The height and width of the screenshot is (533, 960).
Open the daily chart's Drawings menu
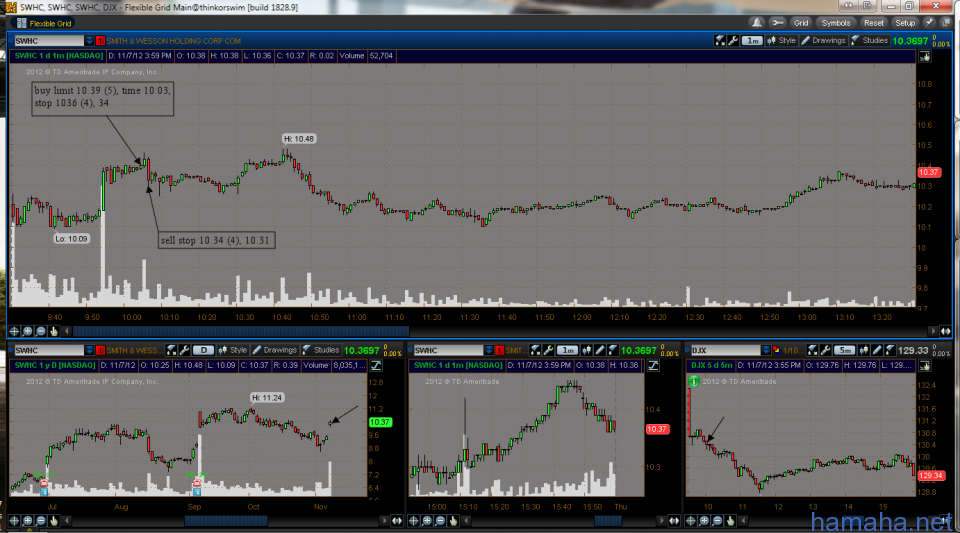pyautogui.click(x=274, y=350)
